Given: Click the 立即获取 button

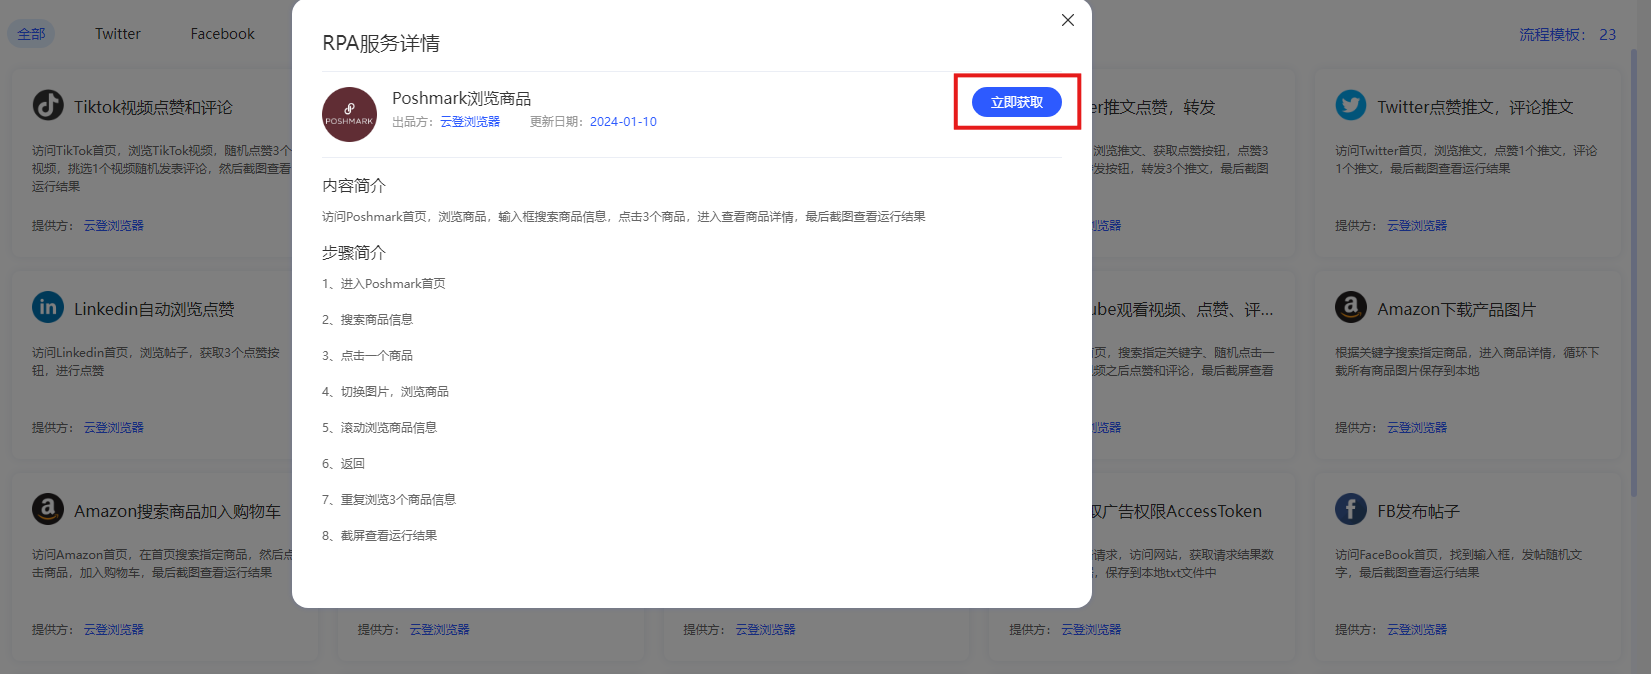Looking at the screenshot, I should (x=1016, y=102).
